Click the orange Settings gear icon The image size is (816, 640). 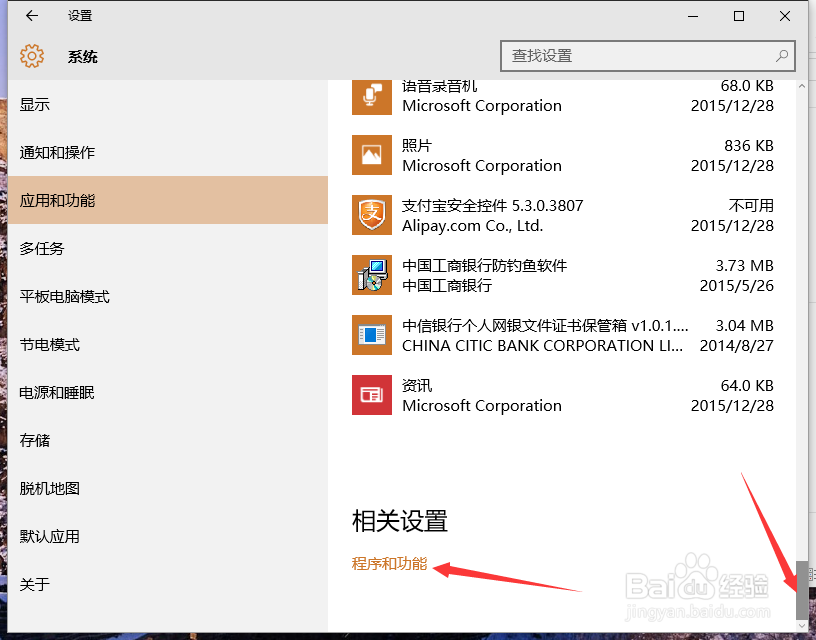coord(32,56)
